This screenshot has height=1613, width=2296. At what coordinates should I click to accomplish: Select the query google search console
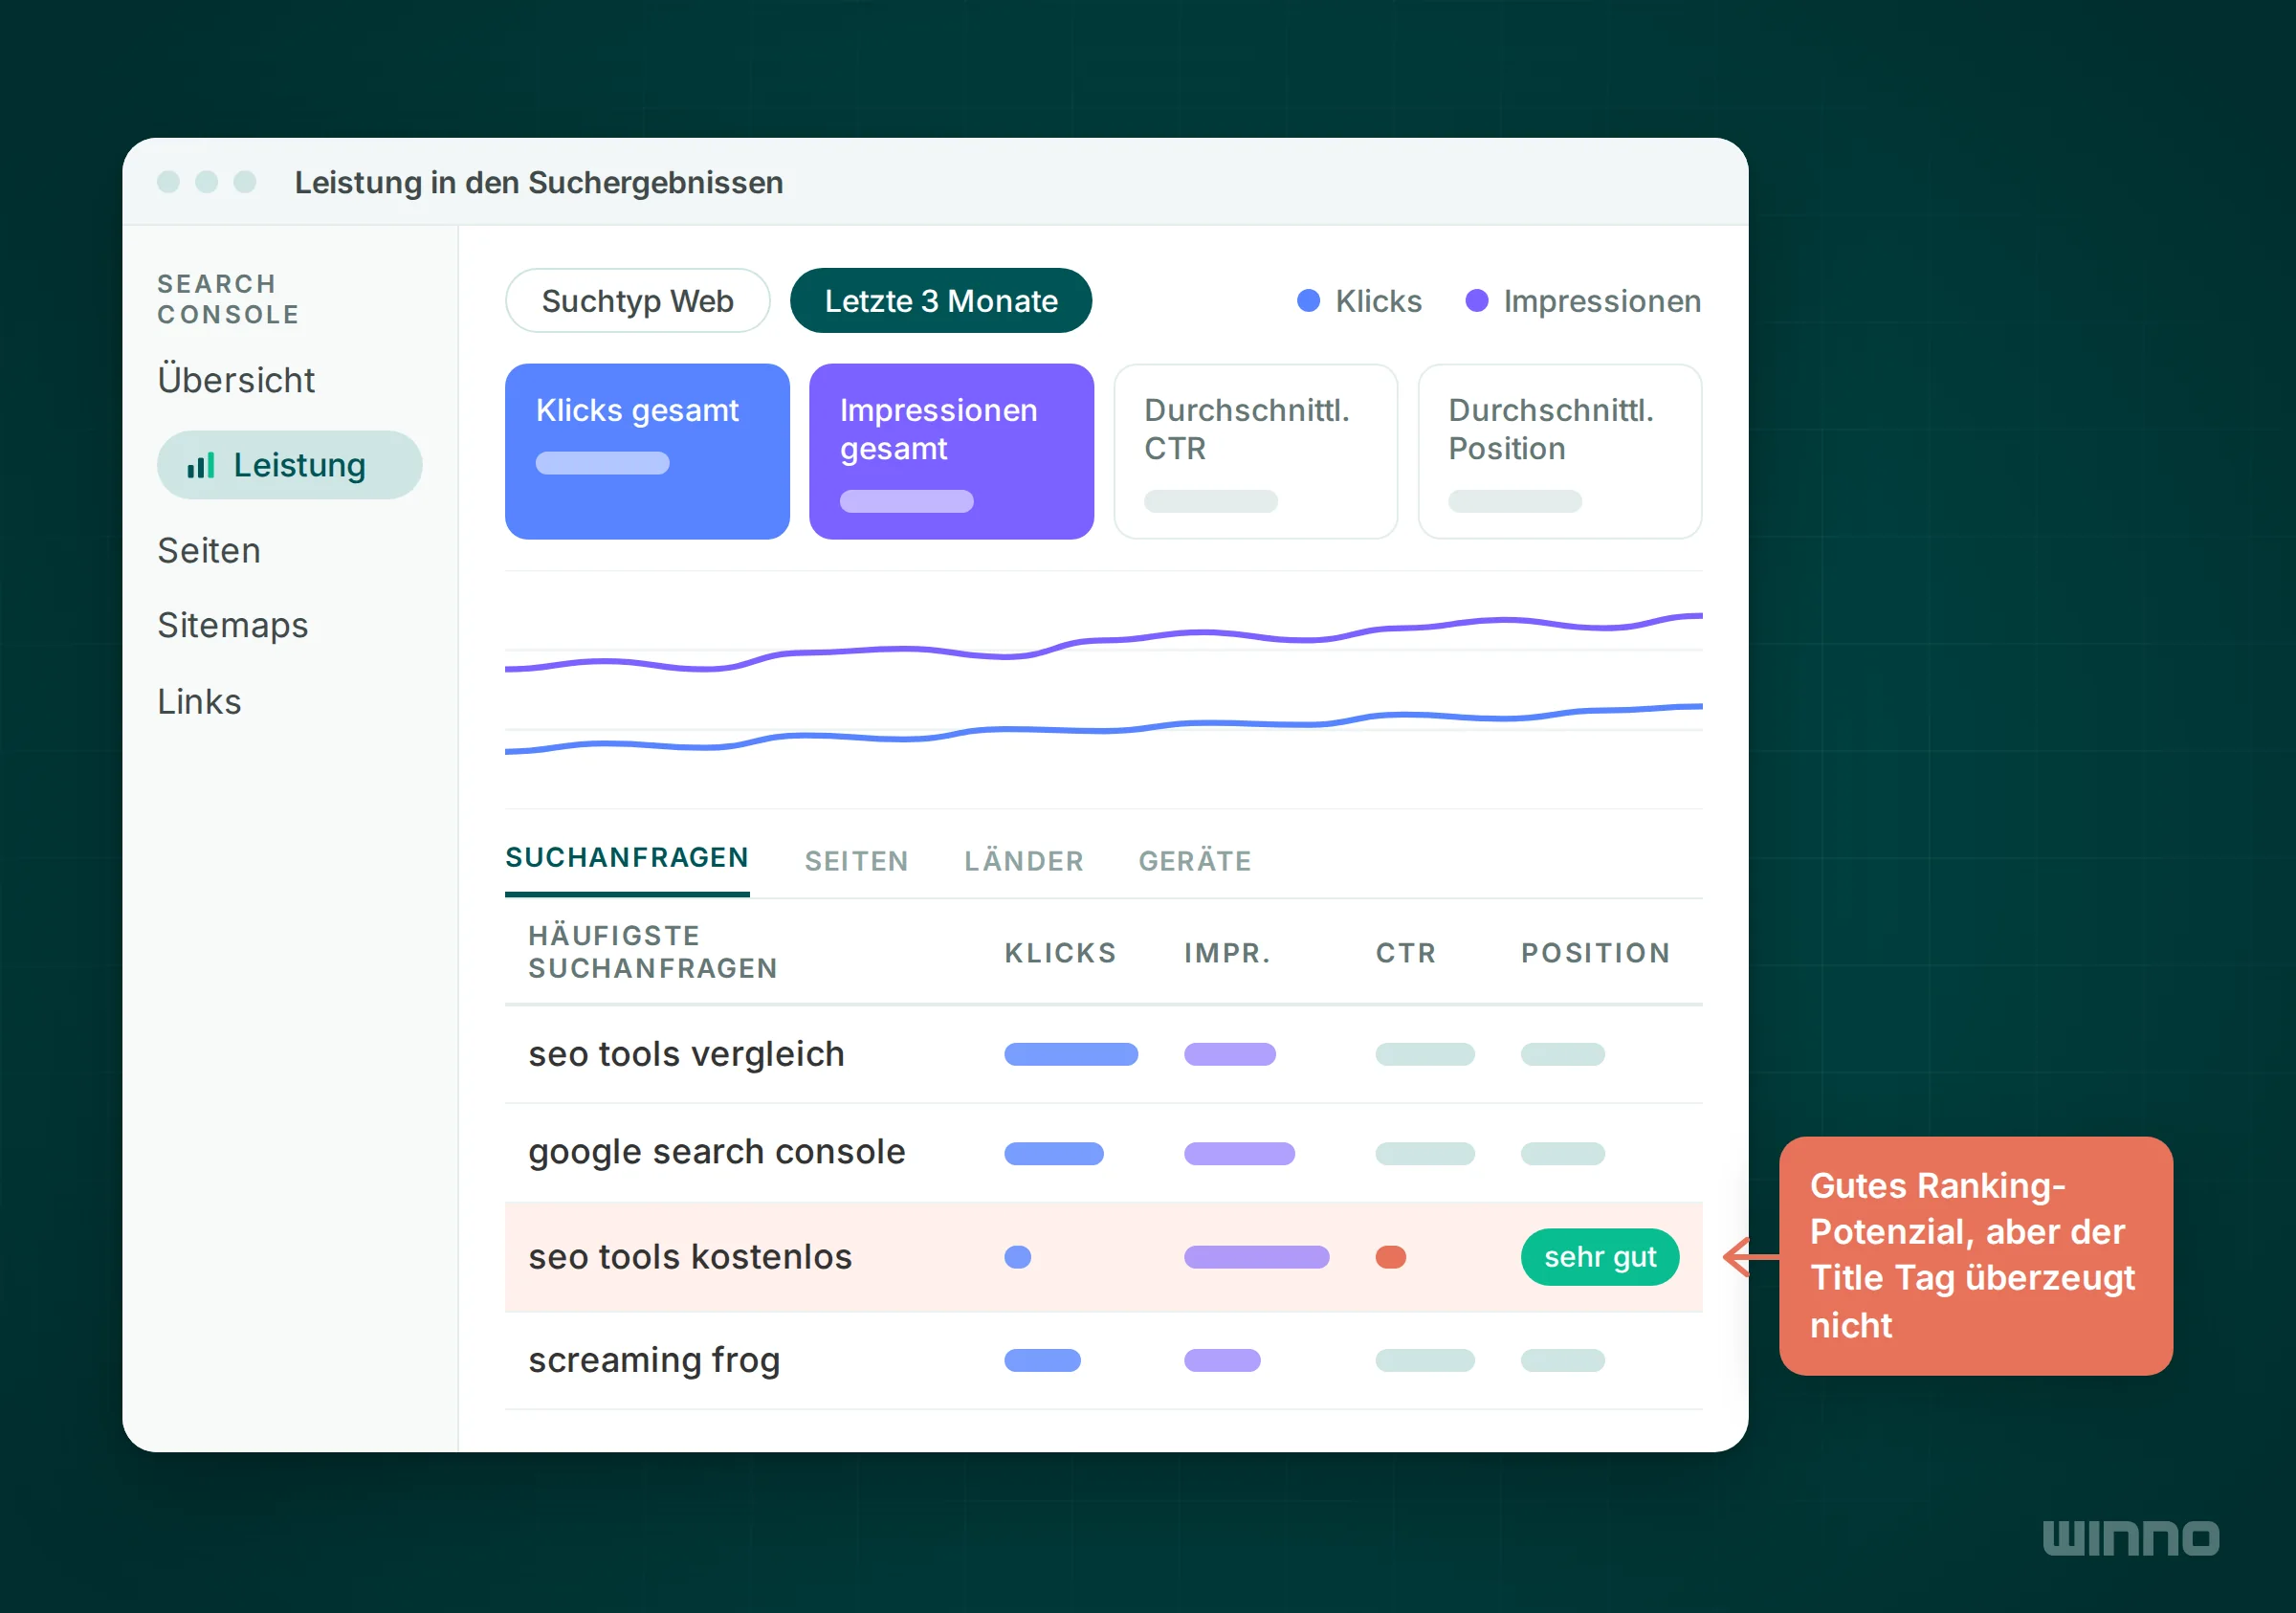[x=717, y=1152]
